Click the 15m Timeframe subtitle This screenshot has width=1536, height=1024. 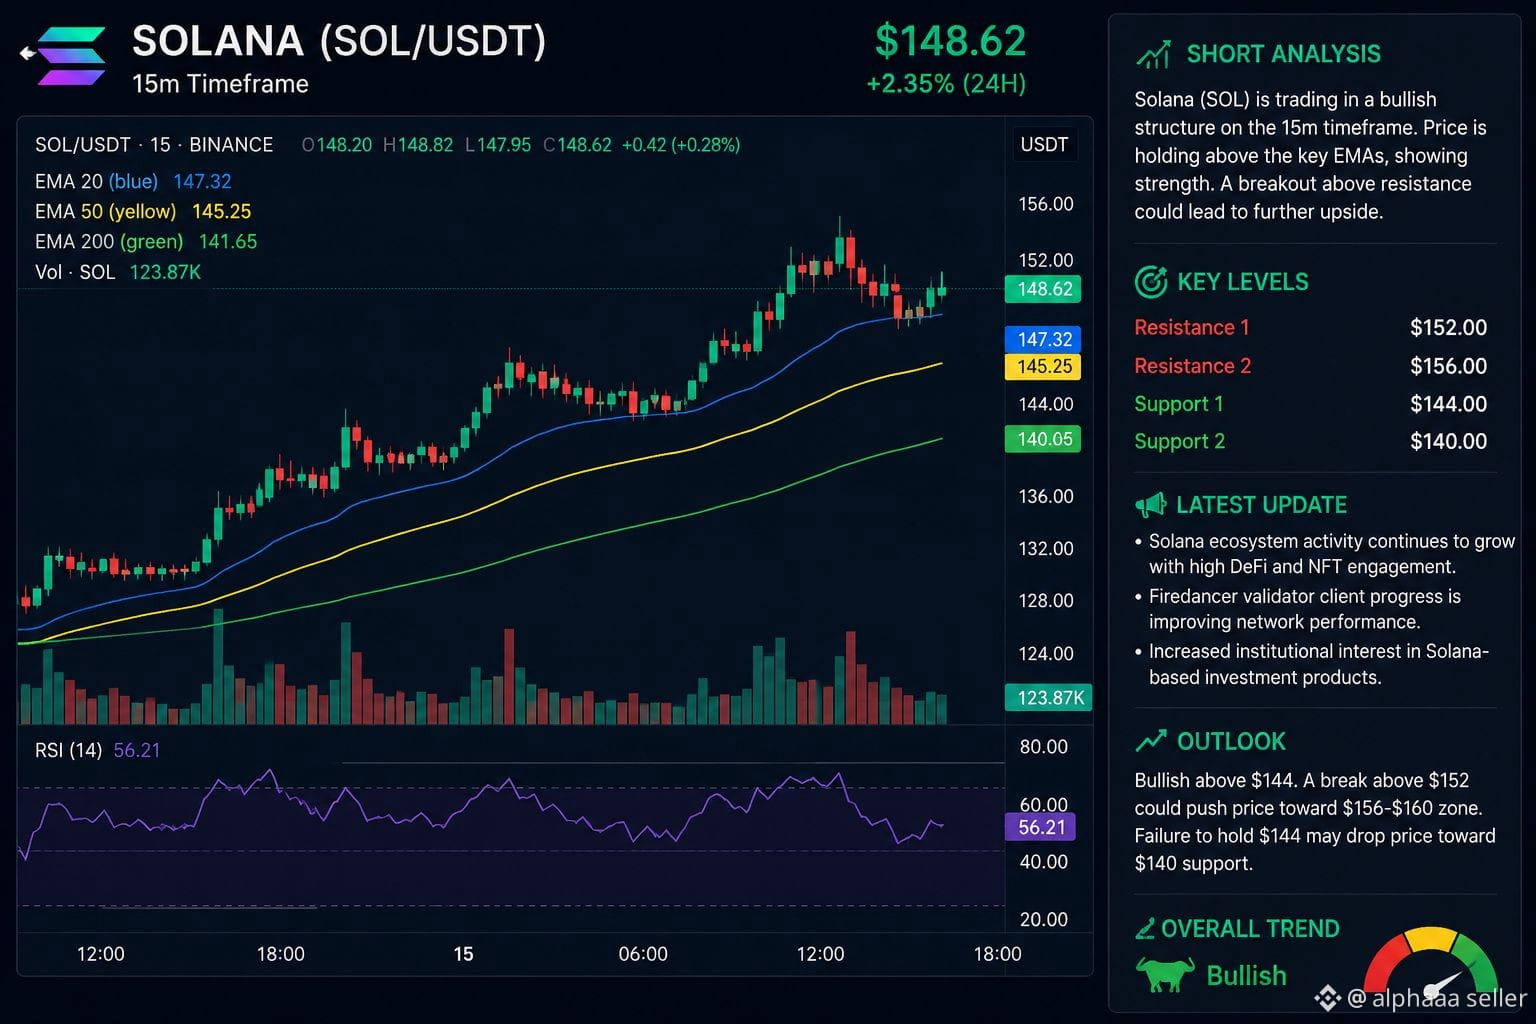click(x=220, y=84)
